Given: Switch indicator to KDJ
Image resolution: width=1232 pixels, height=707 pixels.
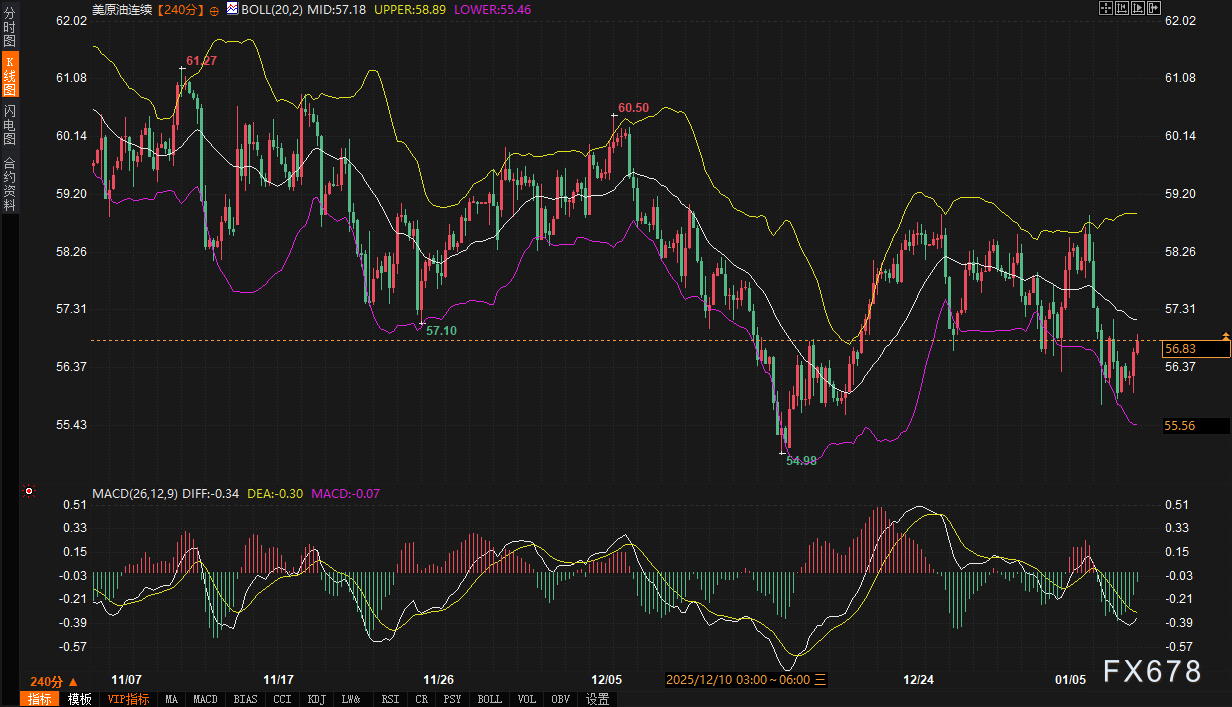Looking at the screenshot, I should [316, 699].
